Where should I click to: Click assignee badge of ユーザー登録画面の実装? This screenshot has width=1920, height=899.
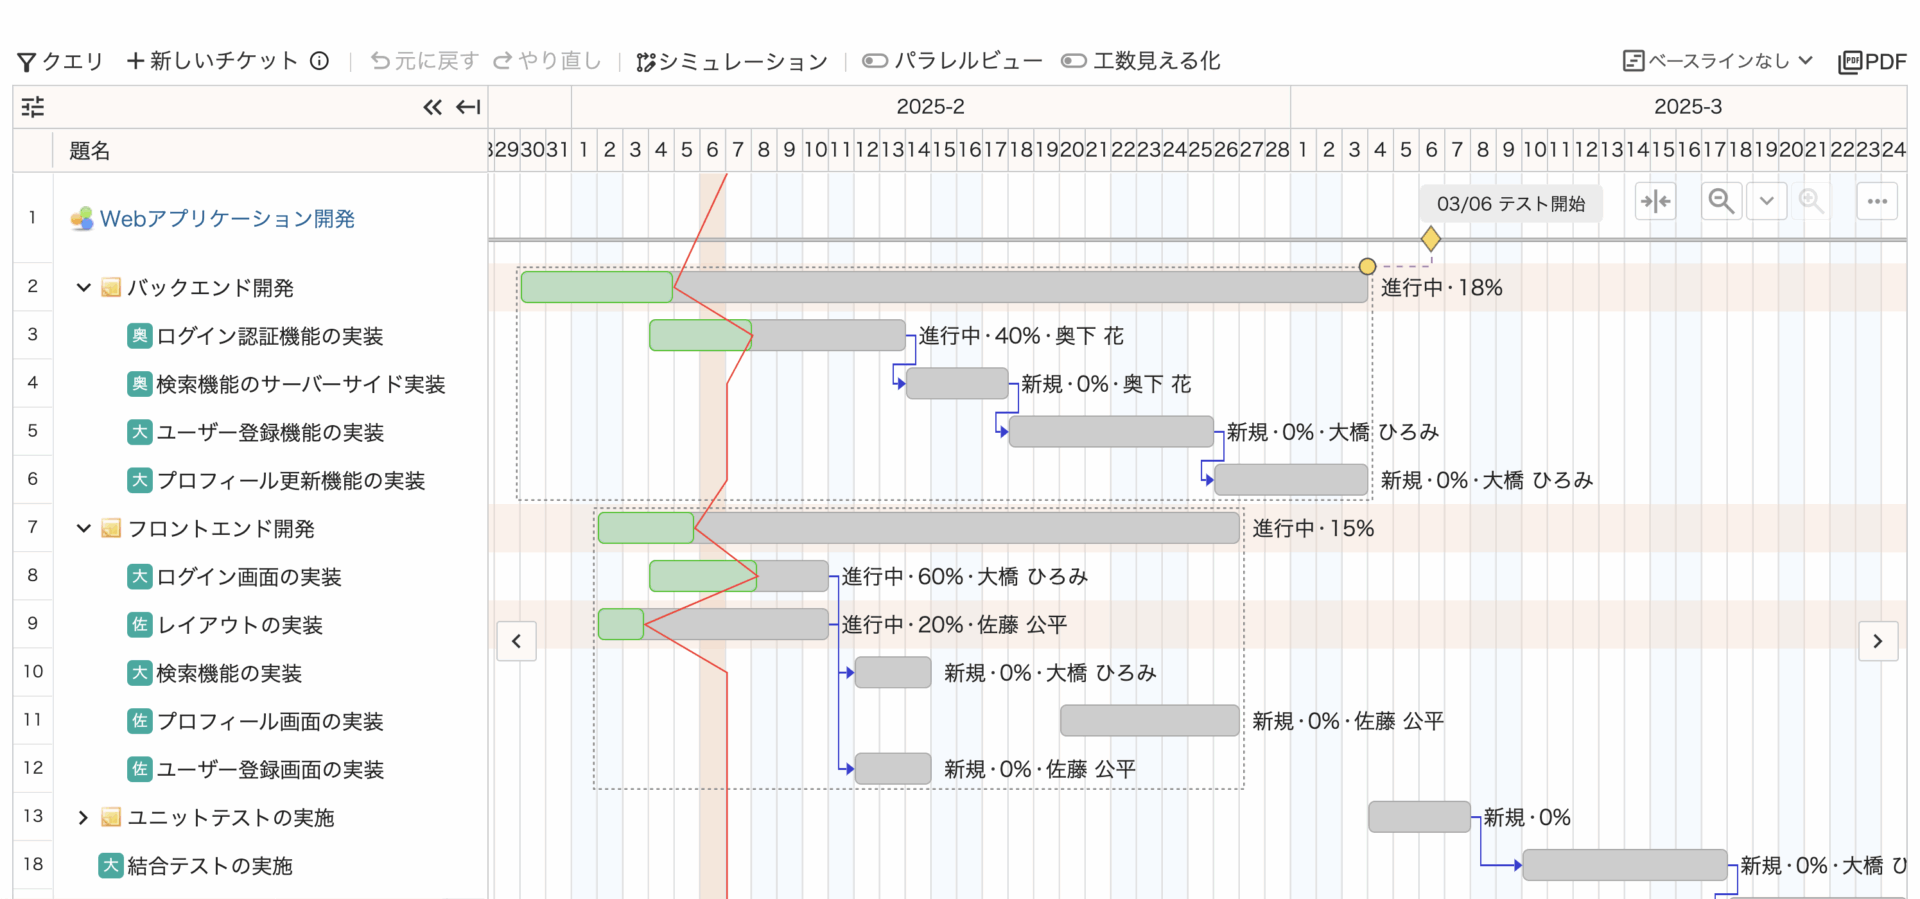coord(140,769)
